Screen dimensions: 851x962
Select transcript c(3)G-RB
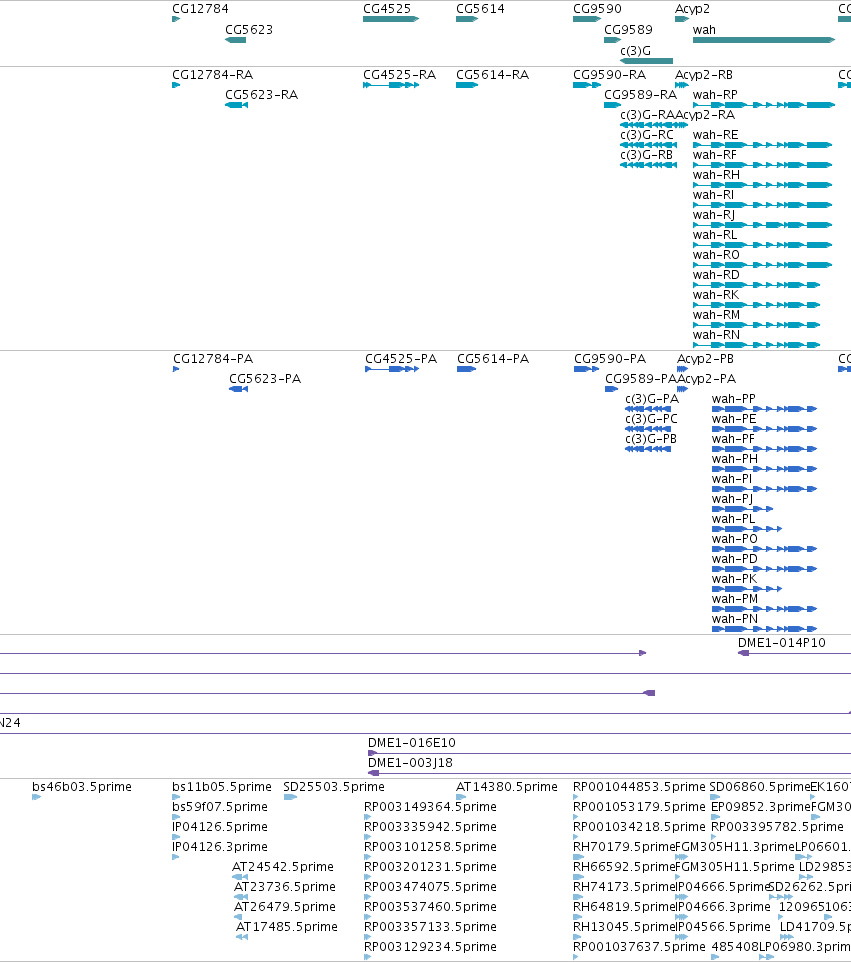647,155
